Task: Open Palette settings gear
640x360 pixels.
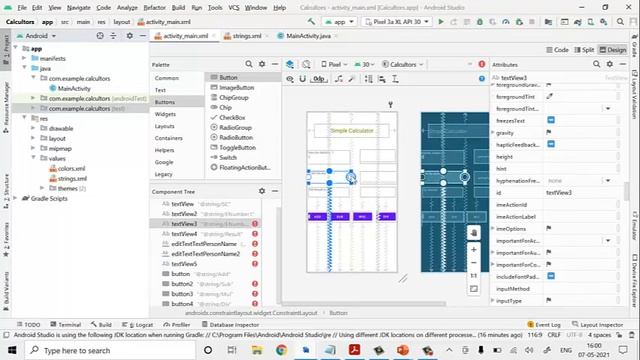Action: click(262, 64)
